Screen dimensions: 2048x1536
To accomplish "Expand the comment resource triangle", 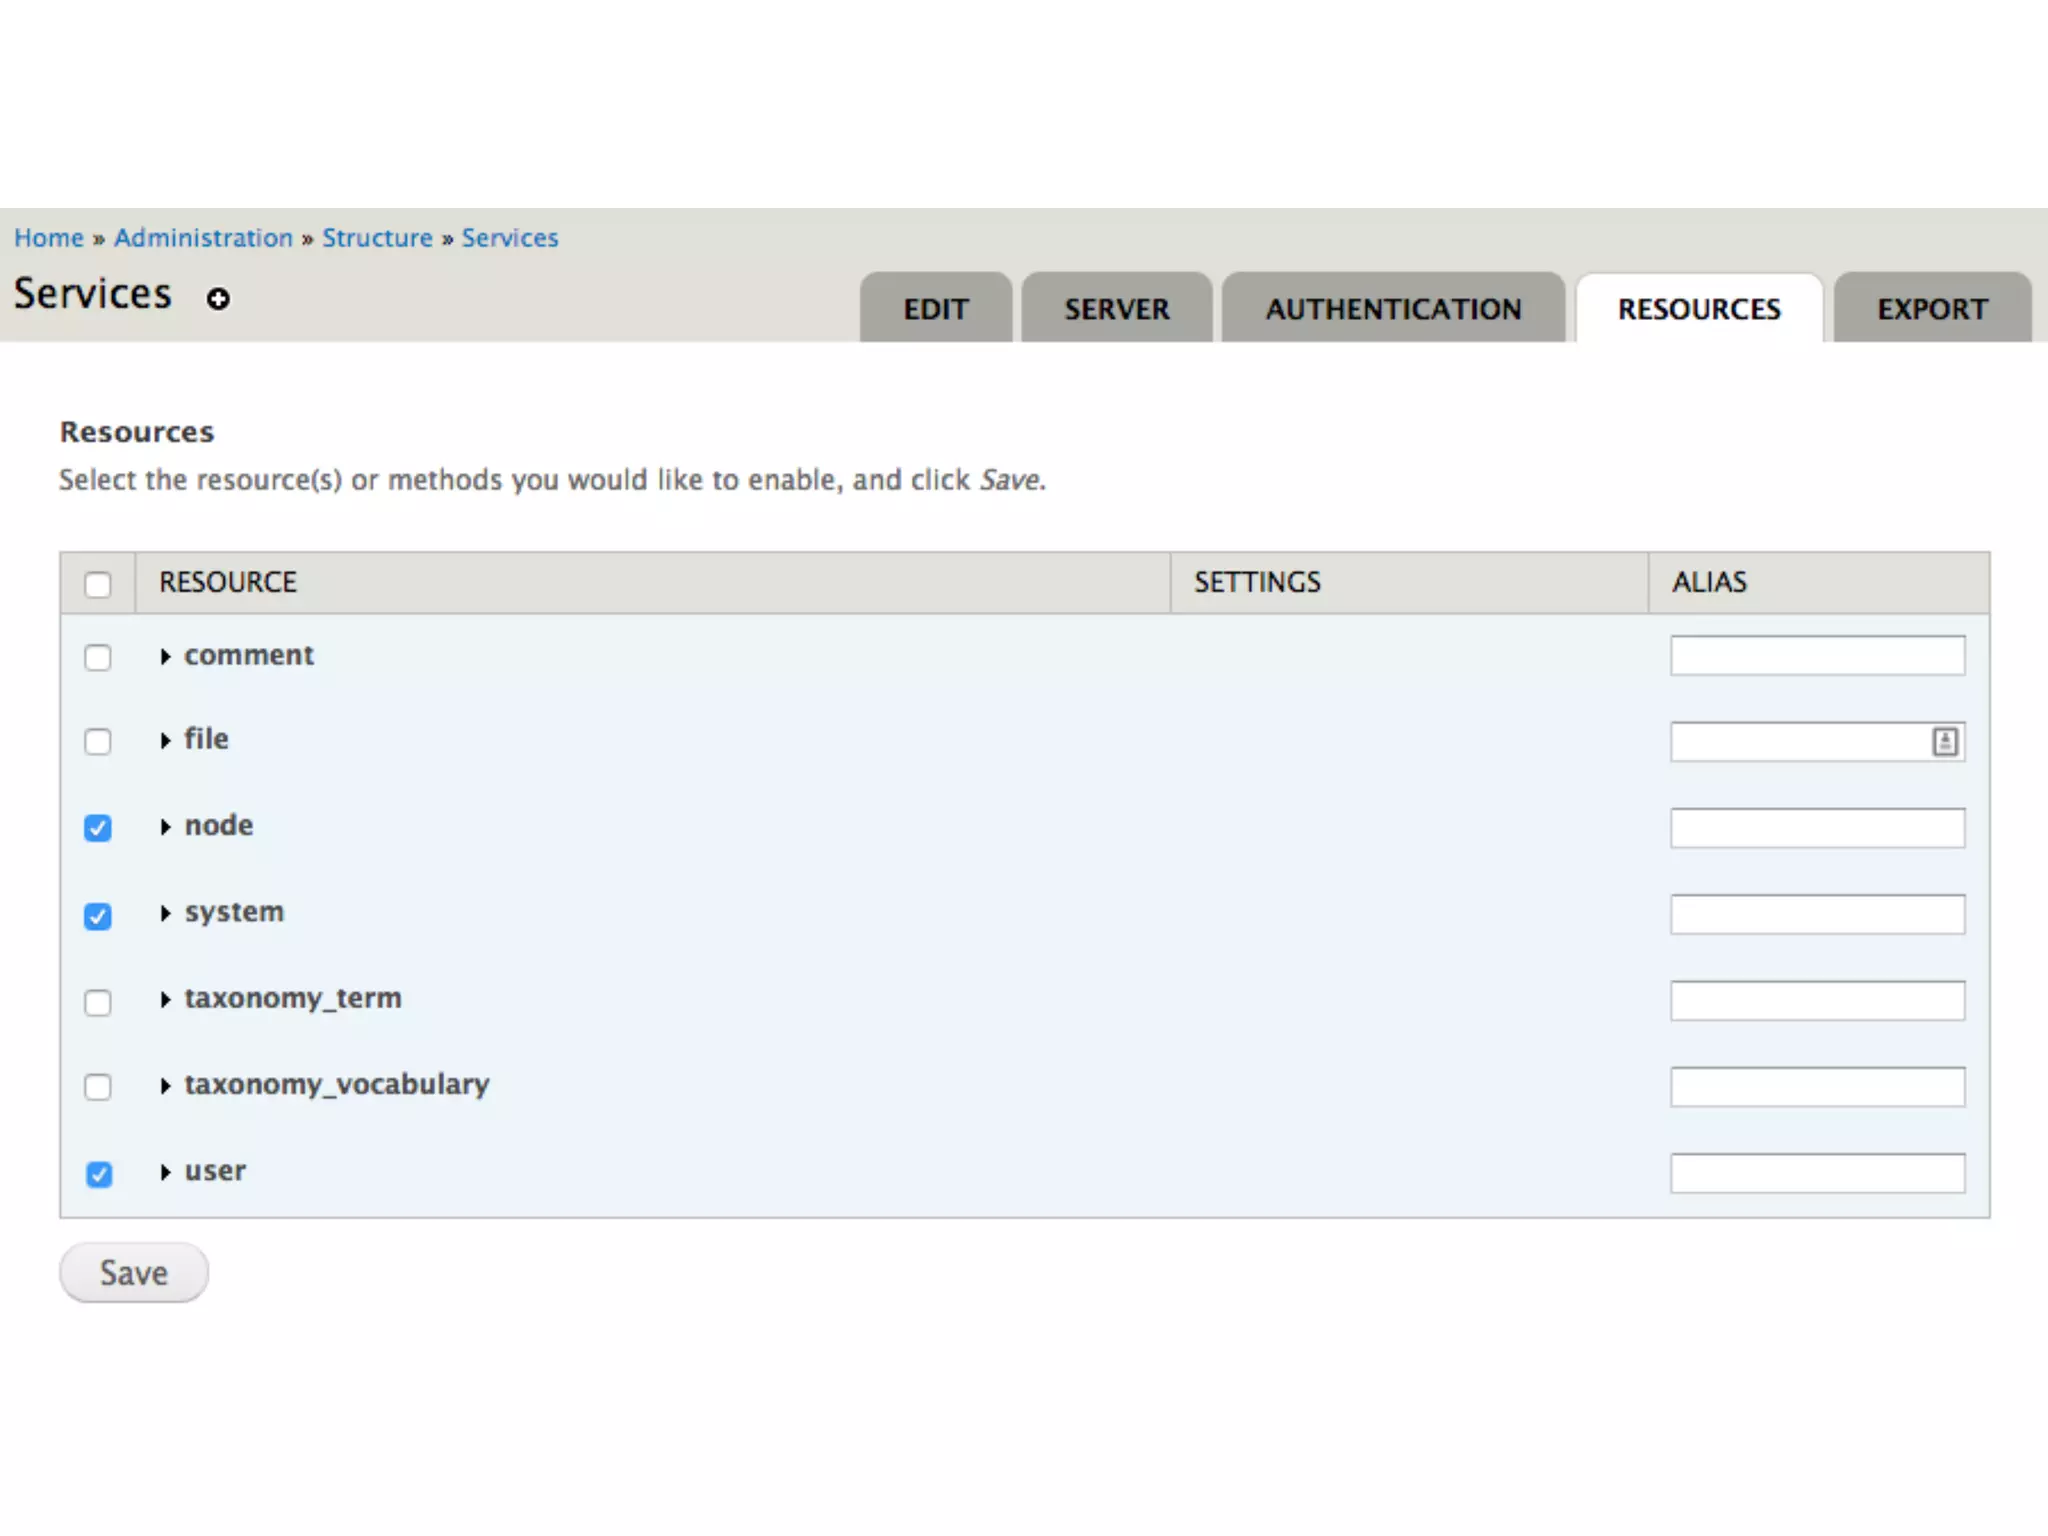I will (165, 657).
